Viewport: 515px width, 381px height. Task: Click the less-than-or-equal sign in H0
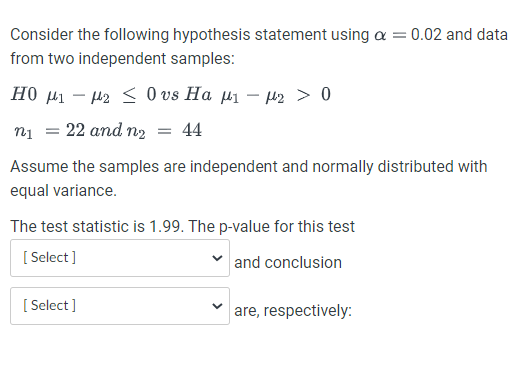tap(129, 95)
